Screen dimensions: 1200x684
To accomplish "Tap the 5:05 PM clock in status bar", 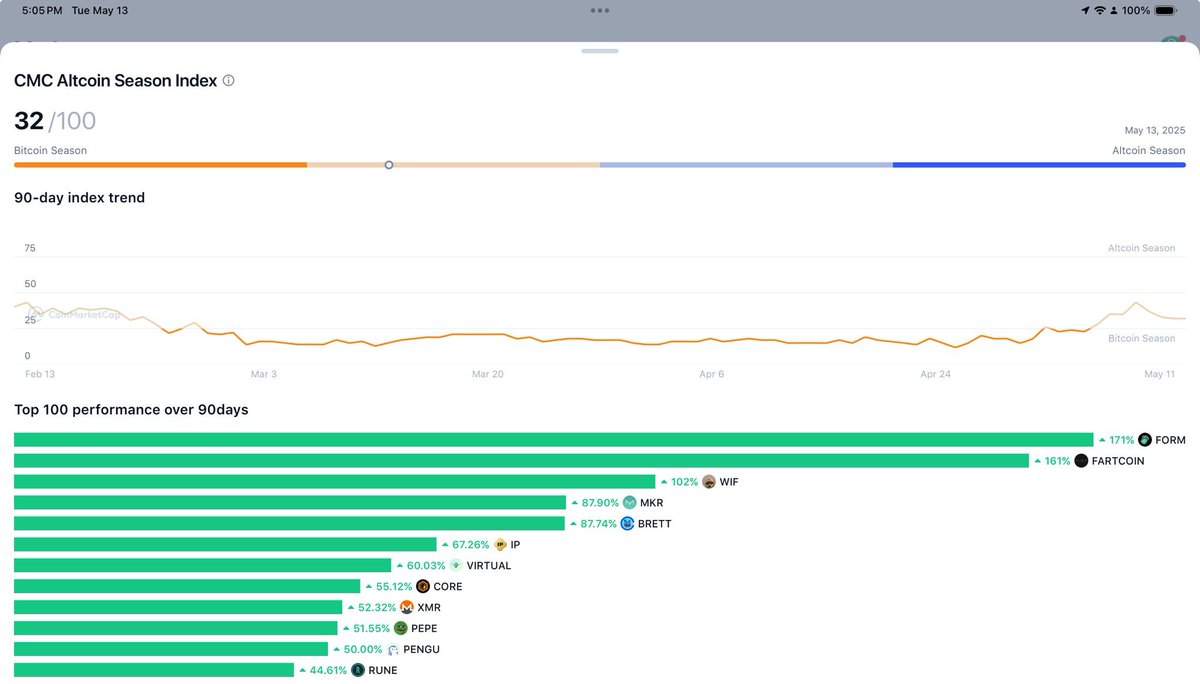I will coord(41,10).
